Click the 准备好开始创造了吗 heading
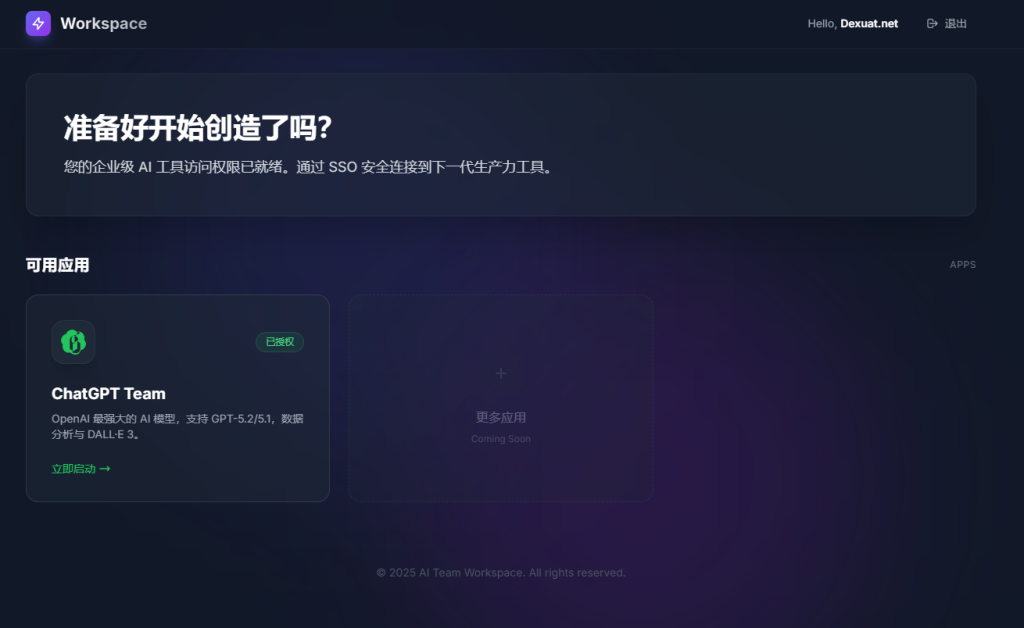Screen dimensions: 1024x628 (x=197, y=128)
